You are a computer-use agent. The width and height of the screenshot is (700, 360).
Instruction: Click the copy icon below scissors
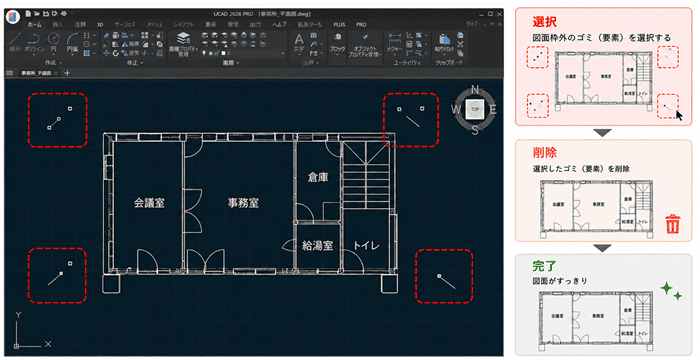pos(460,53)
